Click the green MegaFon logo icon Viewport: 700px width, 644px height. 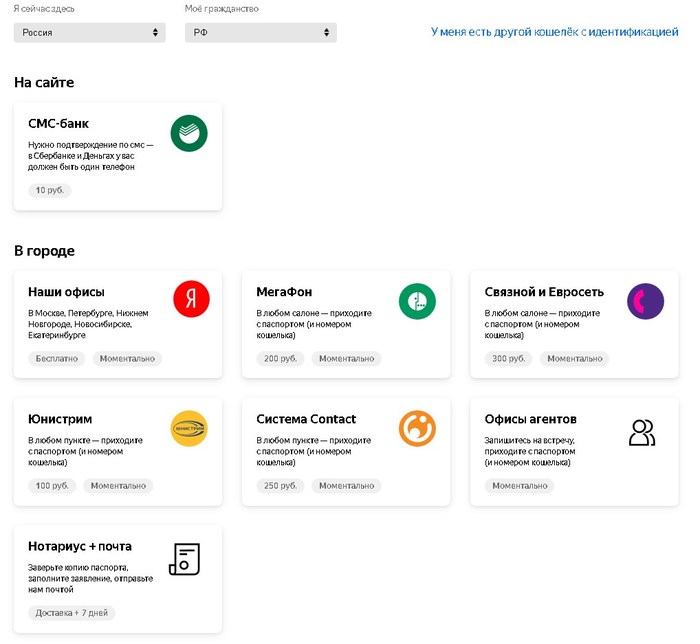(417, 301)
